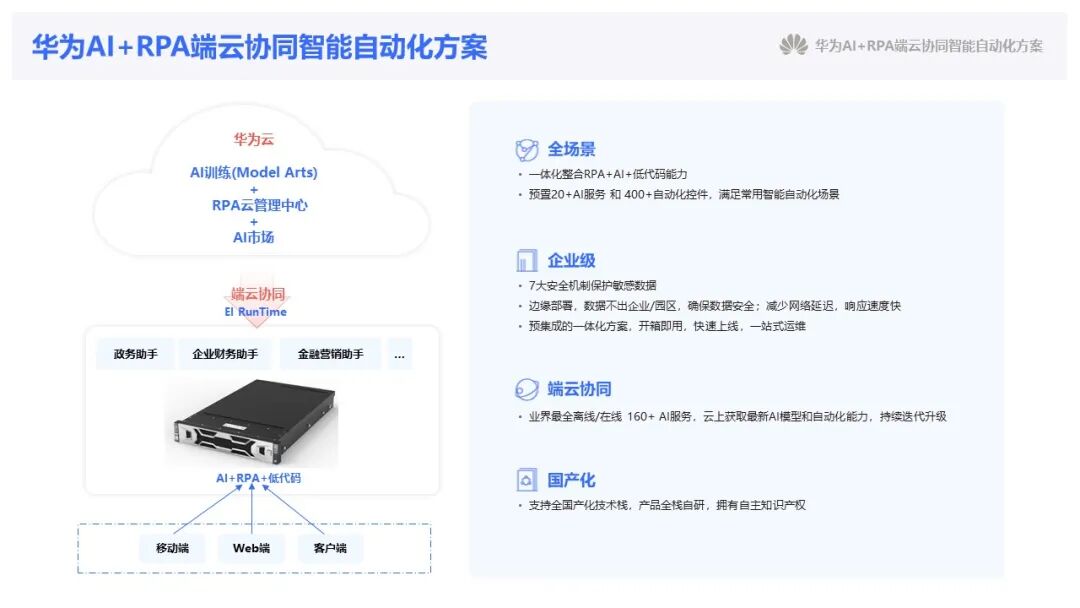
Task: Select the 移动端 box
Action: [172, 548]
